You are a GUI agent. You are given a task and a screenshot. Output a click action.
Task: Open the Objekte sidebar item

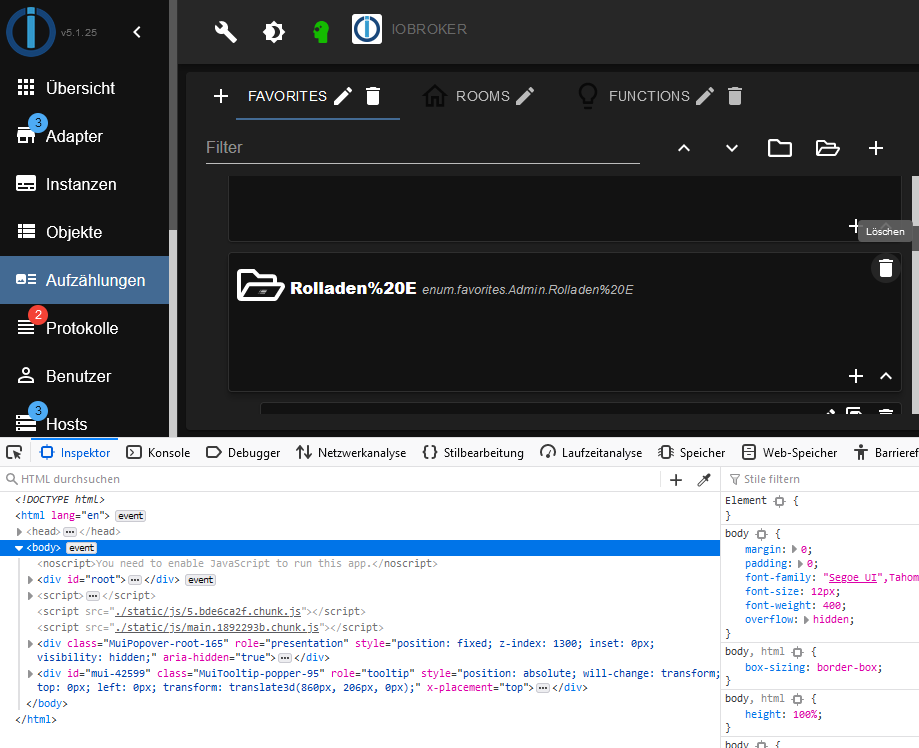pos(84,232)
